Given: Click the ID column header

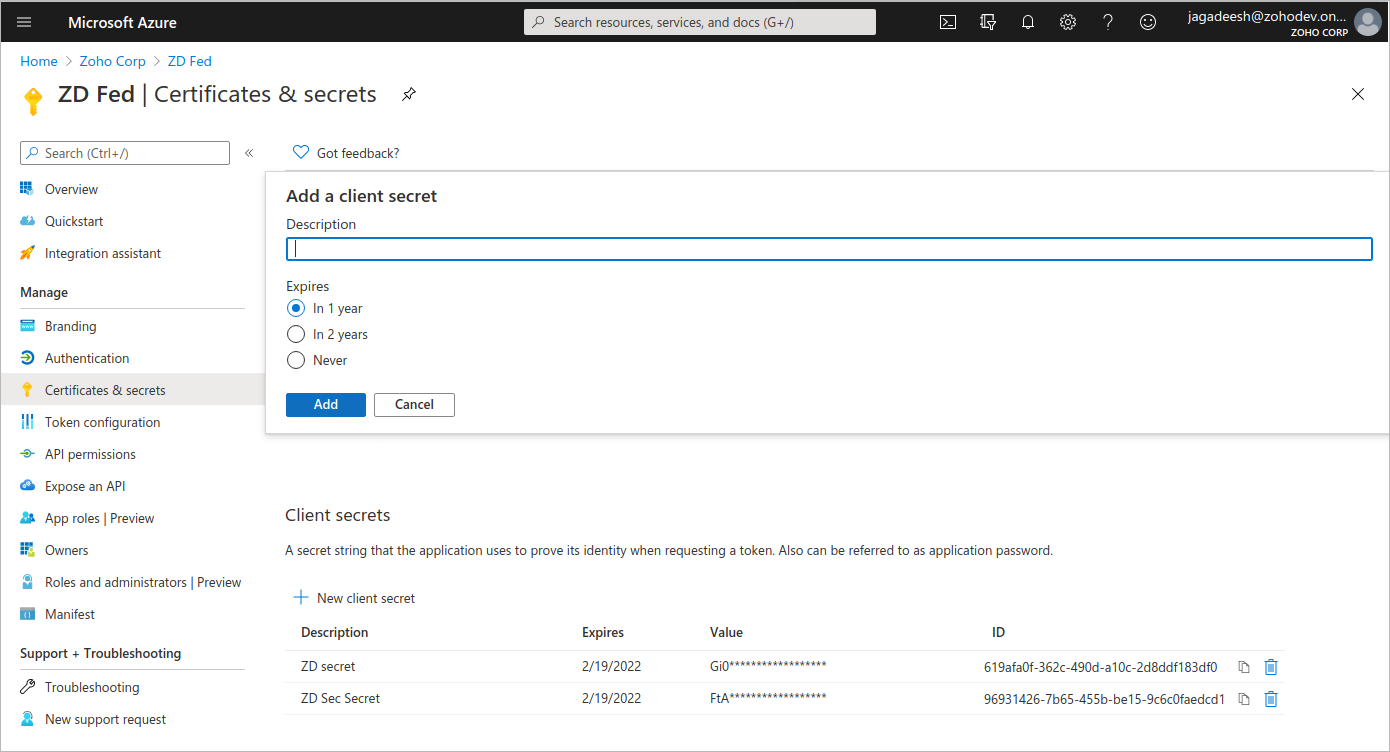Looking at the screenshot, I should click(998, 632).
